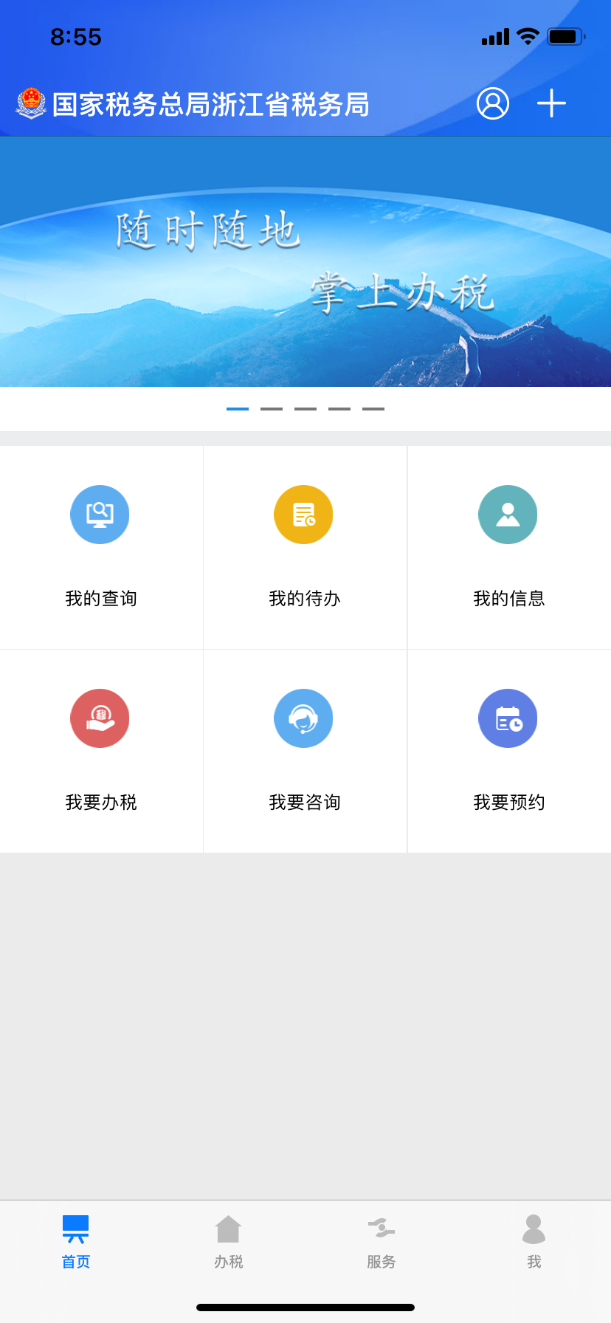The image size is (611, 1323).
Task: Switch to the 我 profile tab
Action: tap(534, 1242)
